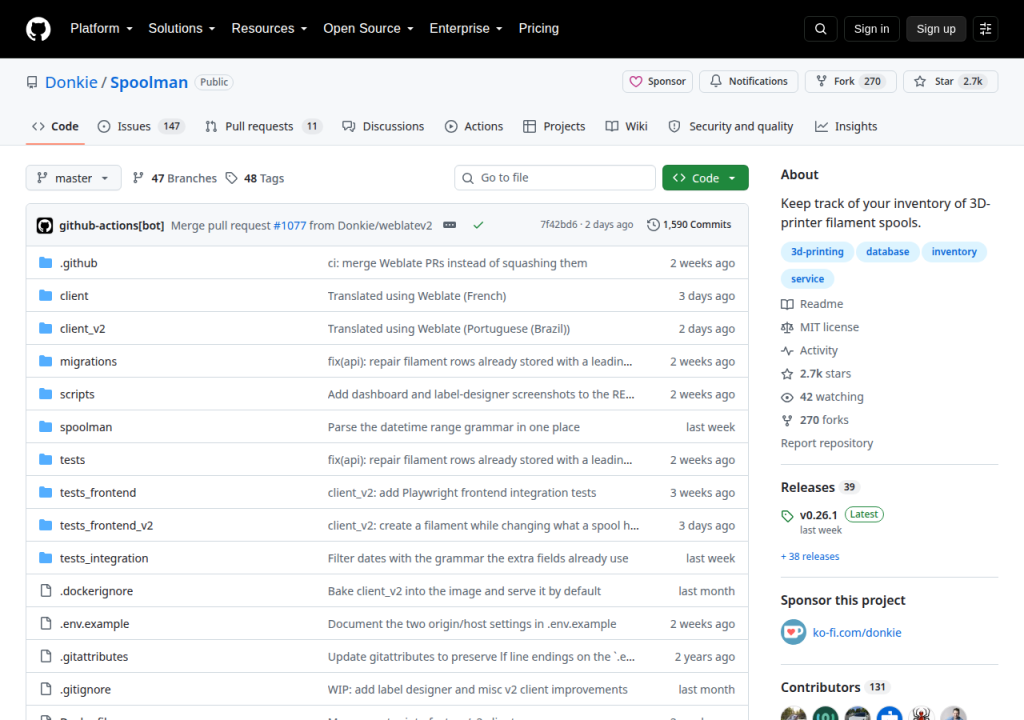
Task: Click the Star icon
Action: point(920,82)
